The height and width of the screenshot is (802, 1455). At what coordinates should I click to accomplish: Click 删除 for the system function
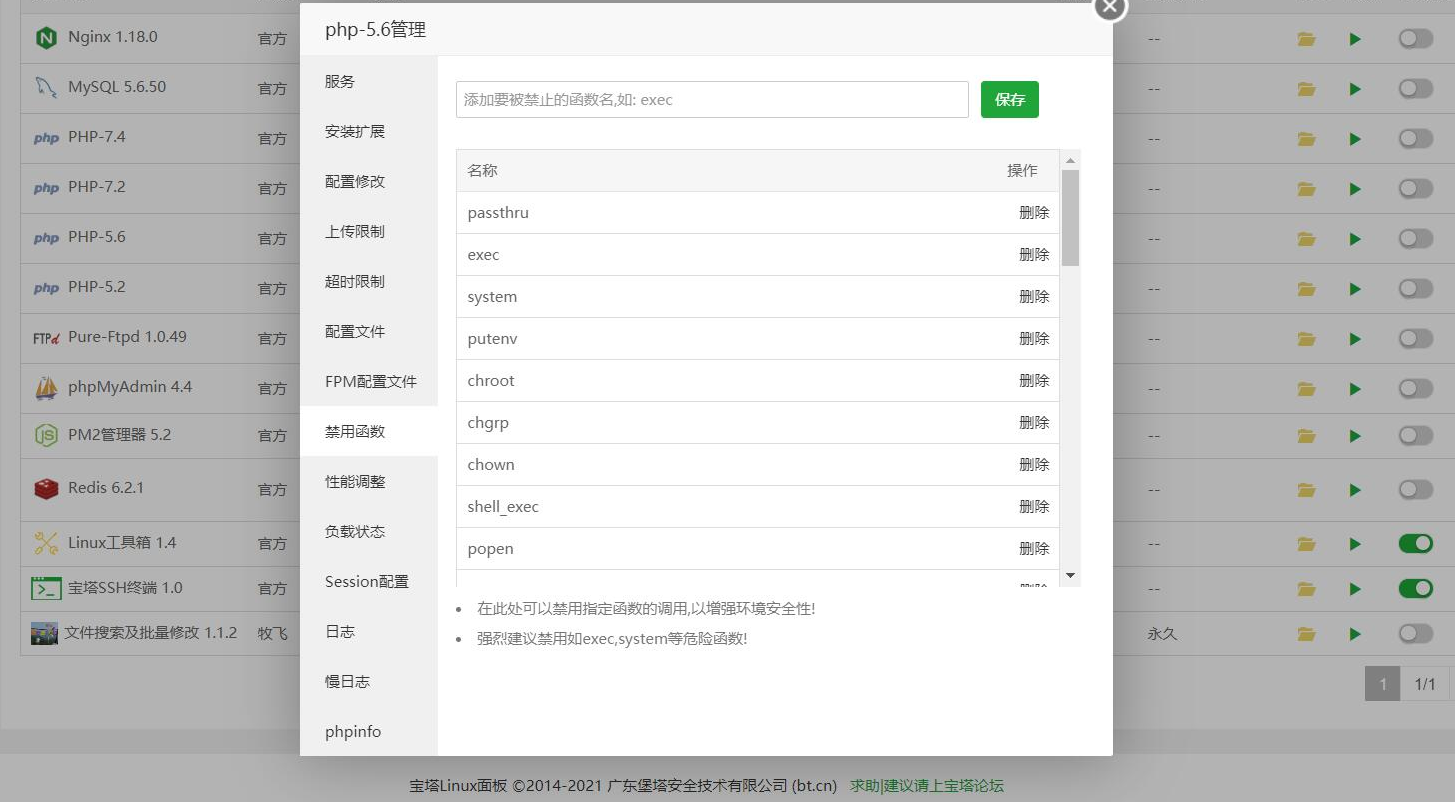[x=1034, y=297]
